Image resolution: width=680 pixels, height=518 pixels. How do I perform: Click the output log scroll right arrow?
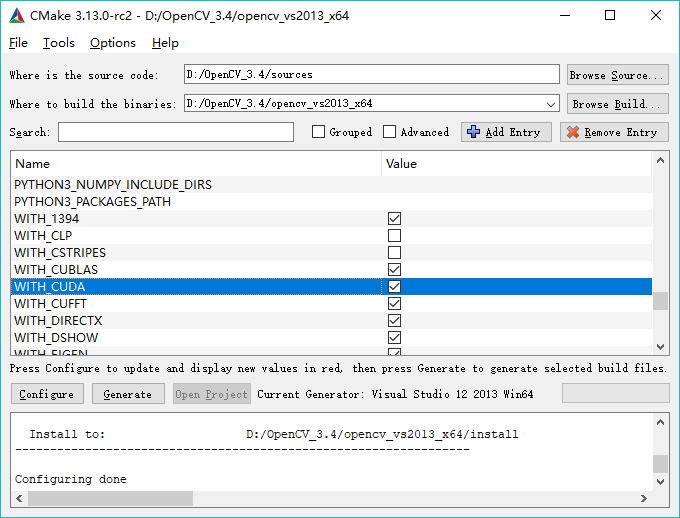point(644,498)
